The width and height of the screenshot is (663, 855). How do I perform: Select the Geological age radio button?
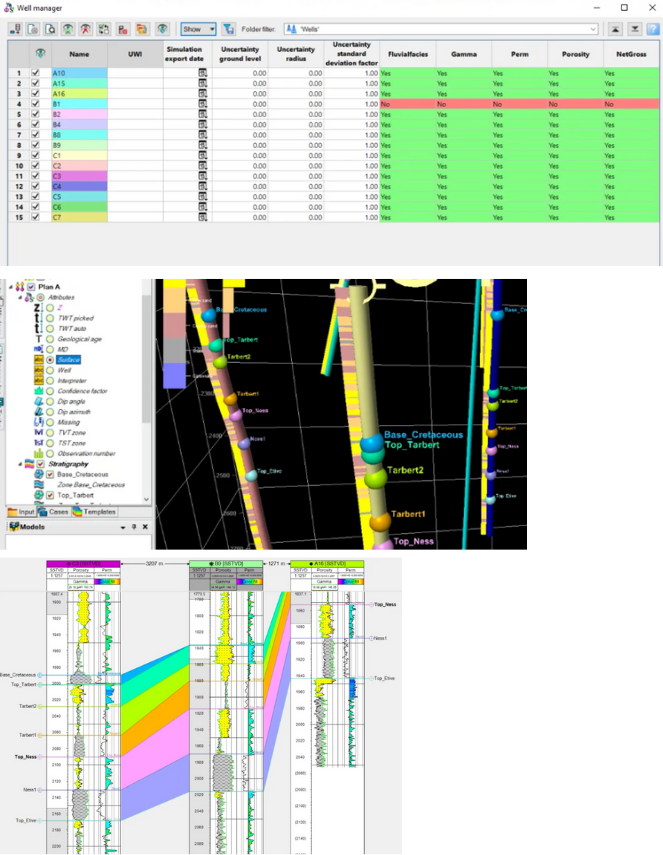50,339
